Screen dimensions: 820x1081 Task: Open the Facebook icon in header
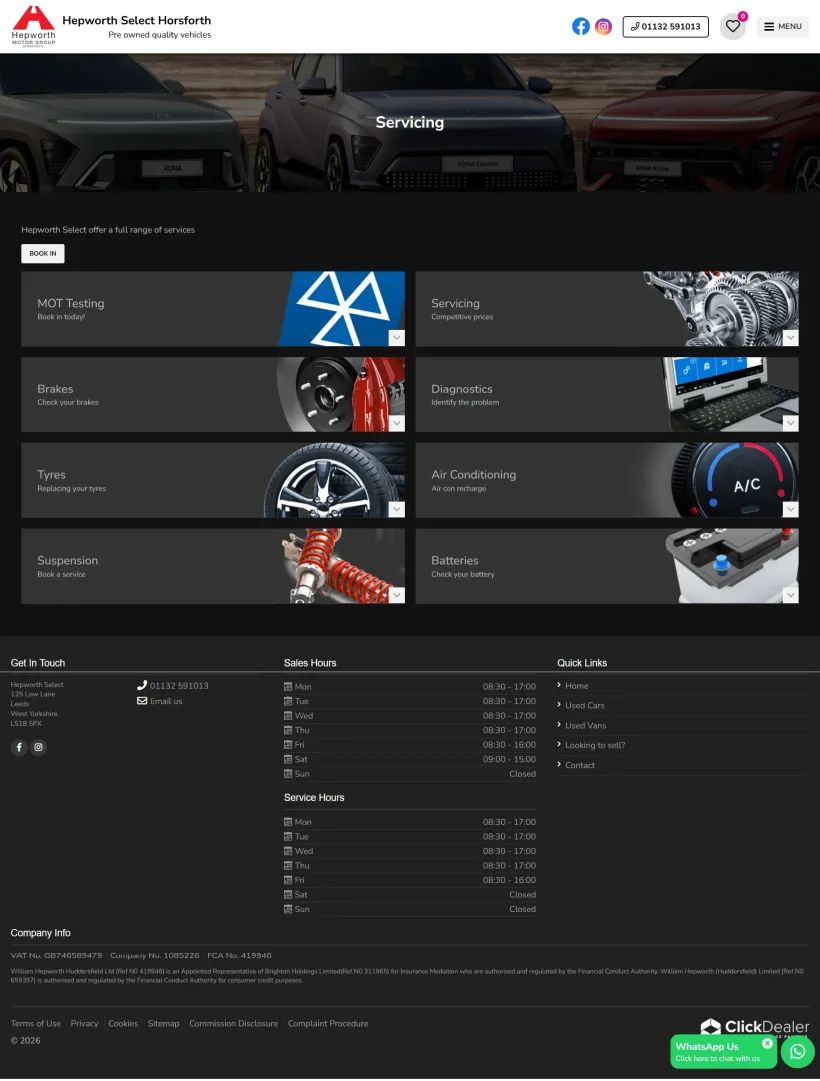point(581,27)
